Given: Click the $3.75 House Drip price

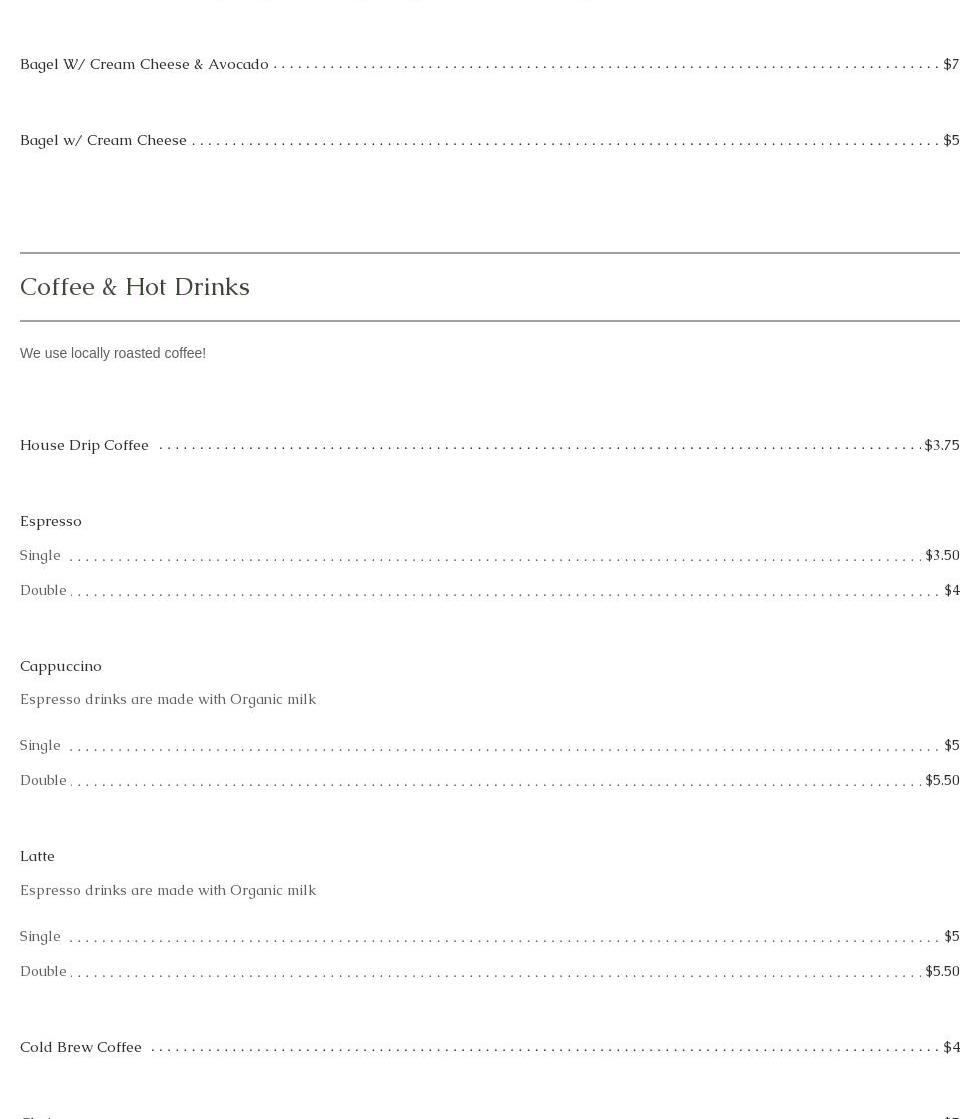Looking at the screenshot, I should (x=941, y=445).
